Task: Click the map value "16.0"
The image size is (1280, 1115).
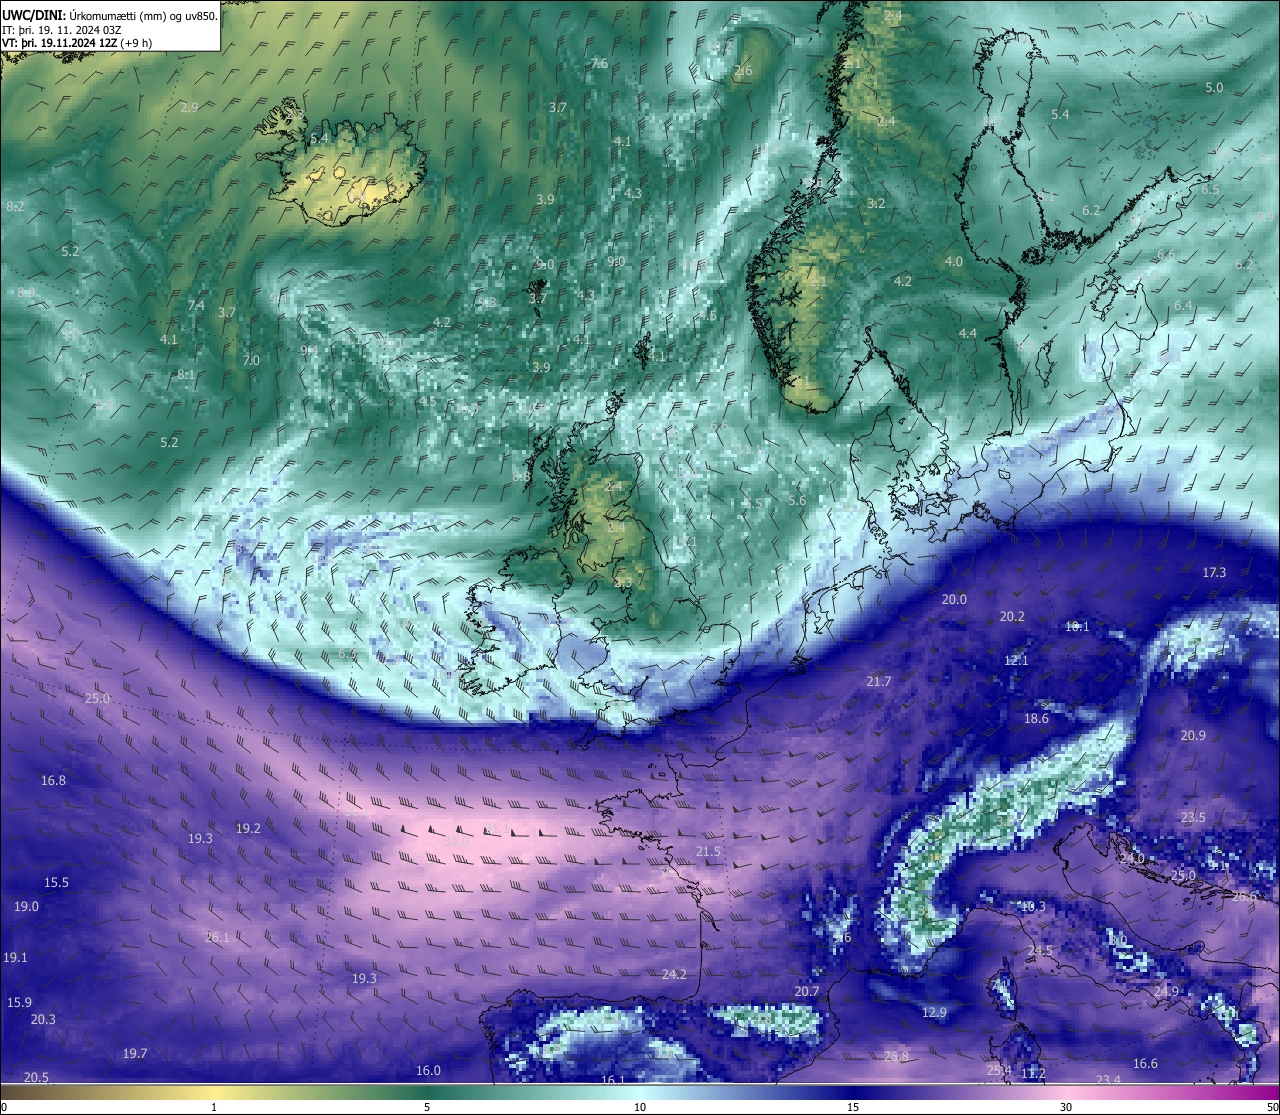Action: 428,1070
